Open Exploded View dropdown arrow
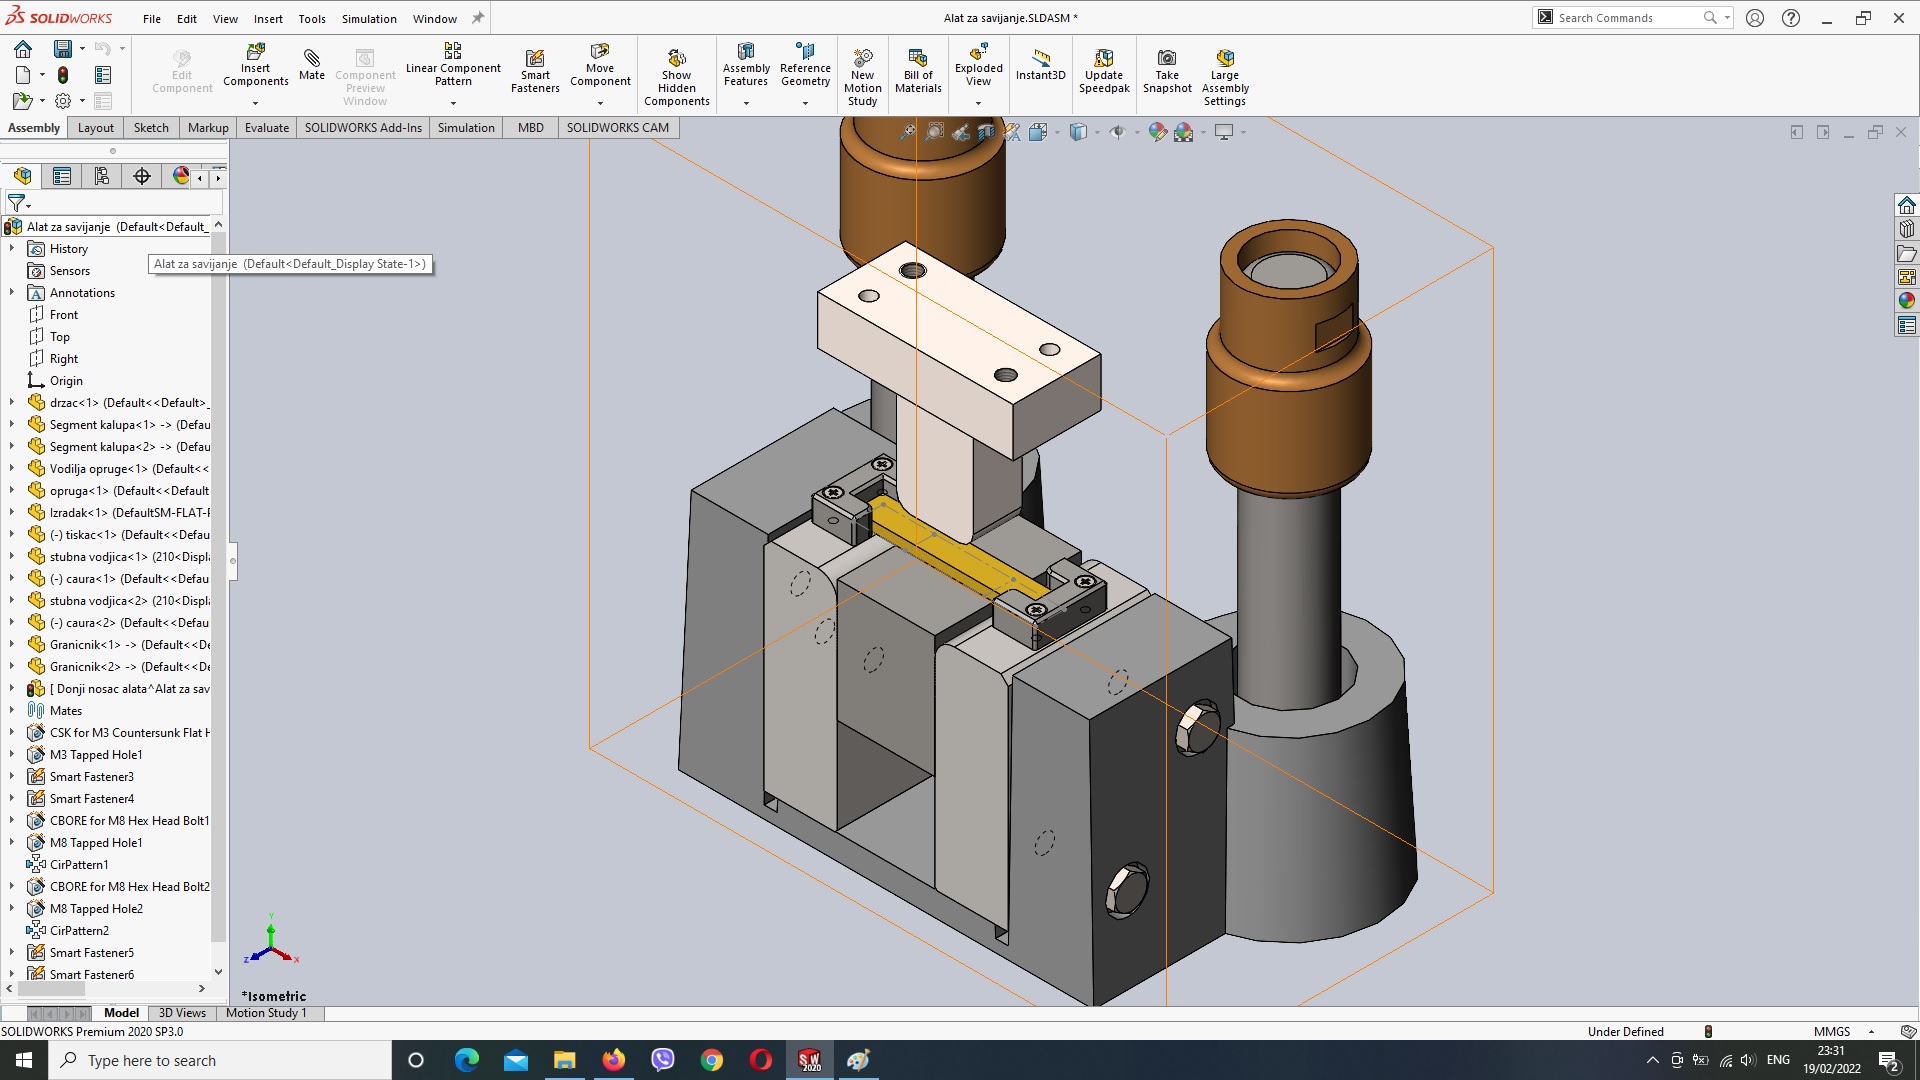 tap(978, 103)
